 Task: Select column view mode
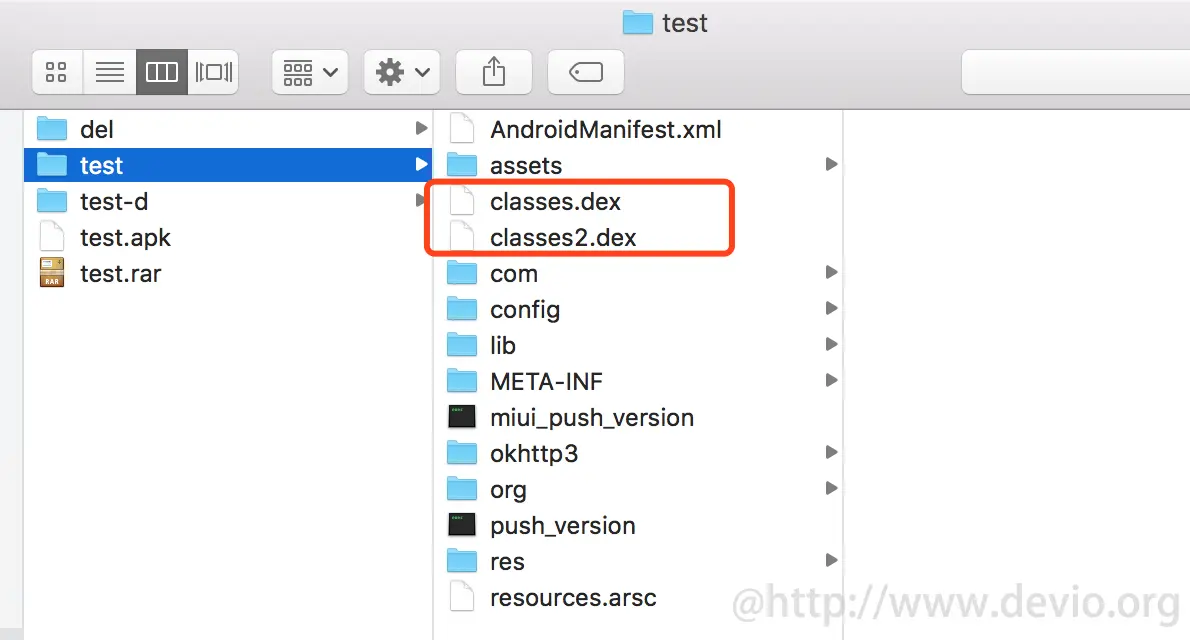161,71
